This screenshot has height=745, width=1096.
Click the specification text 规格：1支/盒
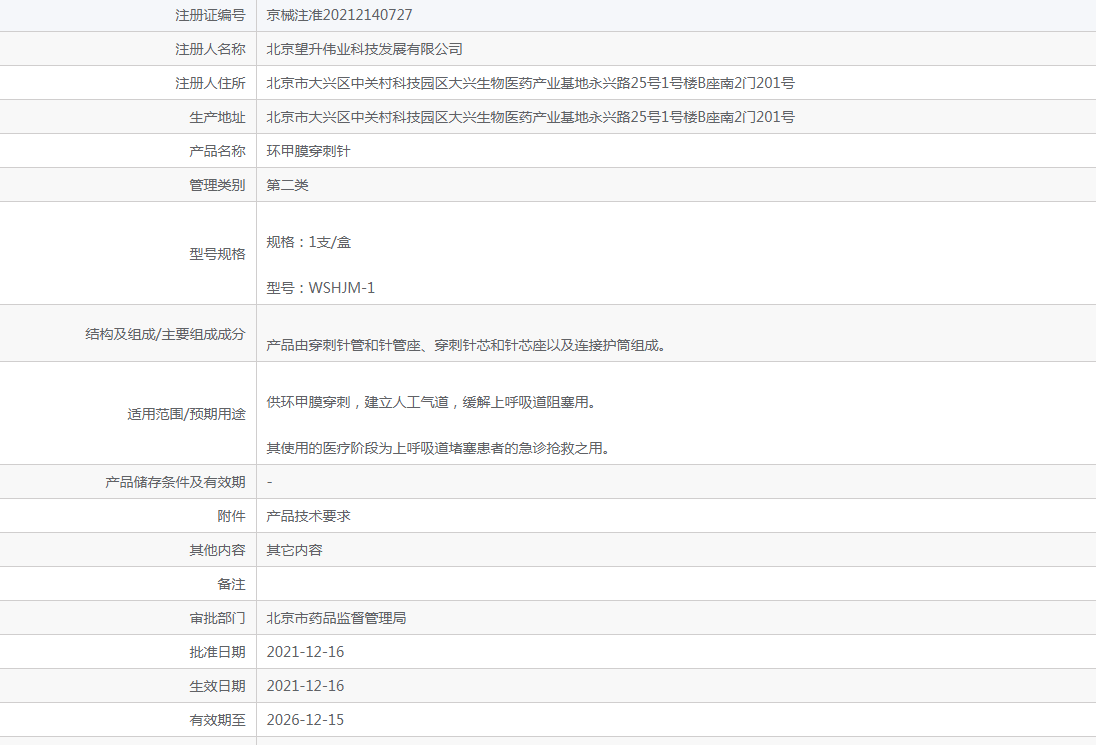pyautogui.click(x=308, y=242)
